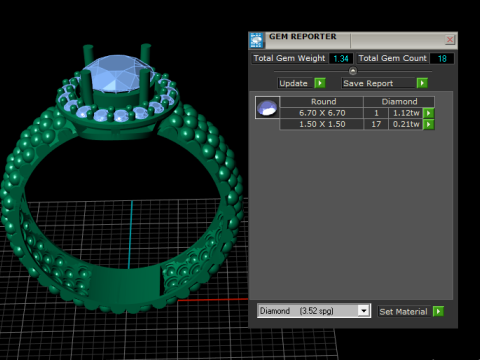Click the Set Material button label

click(403, 312)
